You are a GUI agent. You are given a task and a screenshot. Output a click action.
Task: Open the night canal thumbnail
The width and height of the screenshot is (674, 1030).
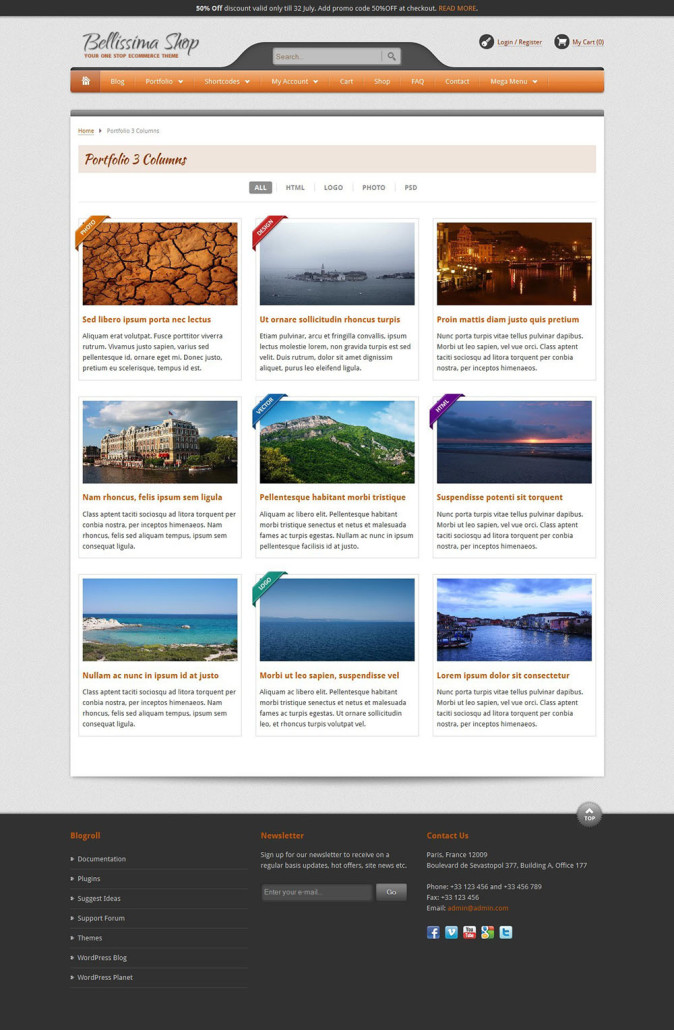click(x=514, y=263)
